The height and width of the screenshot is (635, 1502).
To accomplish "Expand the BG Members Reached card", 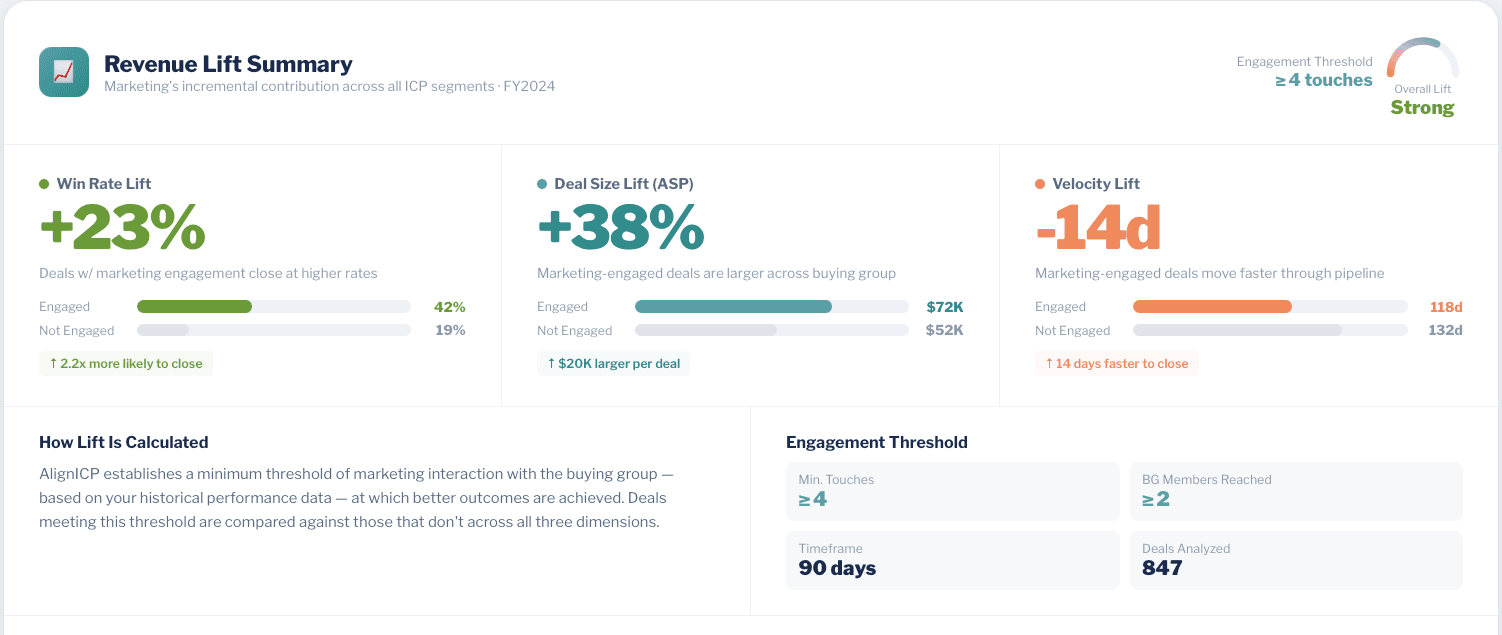I will pyautogui.click(x=1296, y=491).
